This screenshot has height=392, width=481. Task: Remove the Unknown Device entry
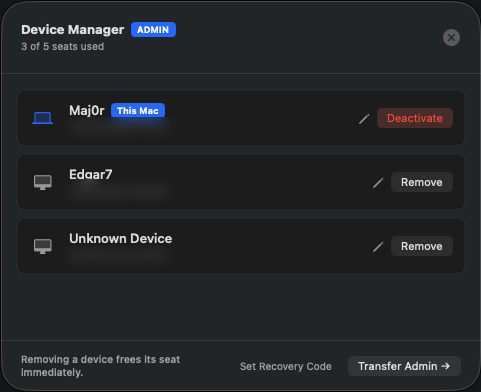pos(422,246)
